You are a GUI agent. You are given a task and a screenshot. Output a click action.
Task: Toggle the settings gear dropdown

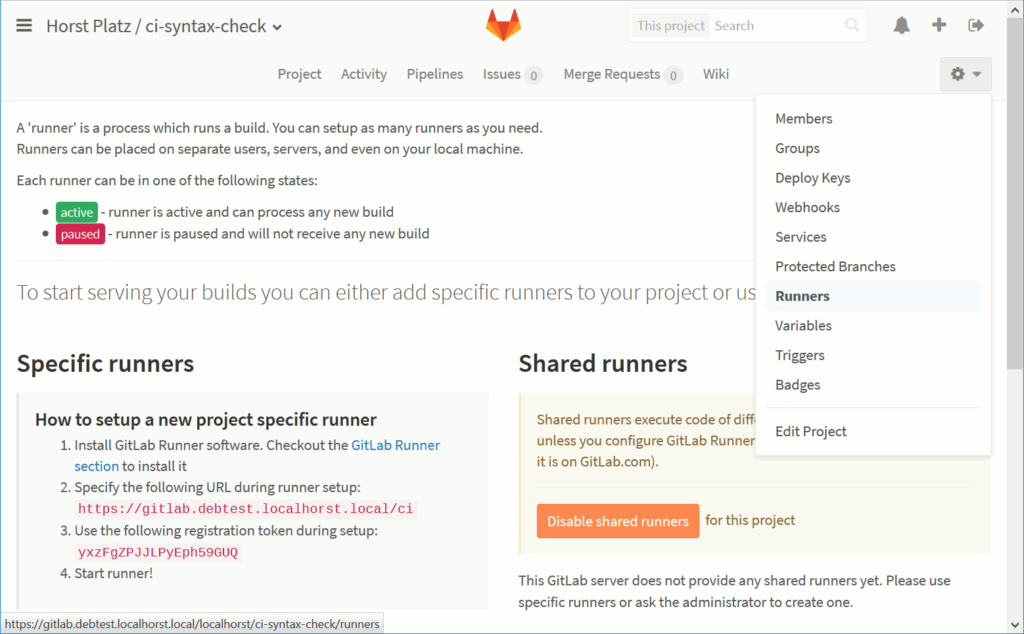click(966, 74)
